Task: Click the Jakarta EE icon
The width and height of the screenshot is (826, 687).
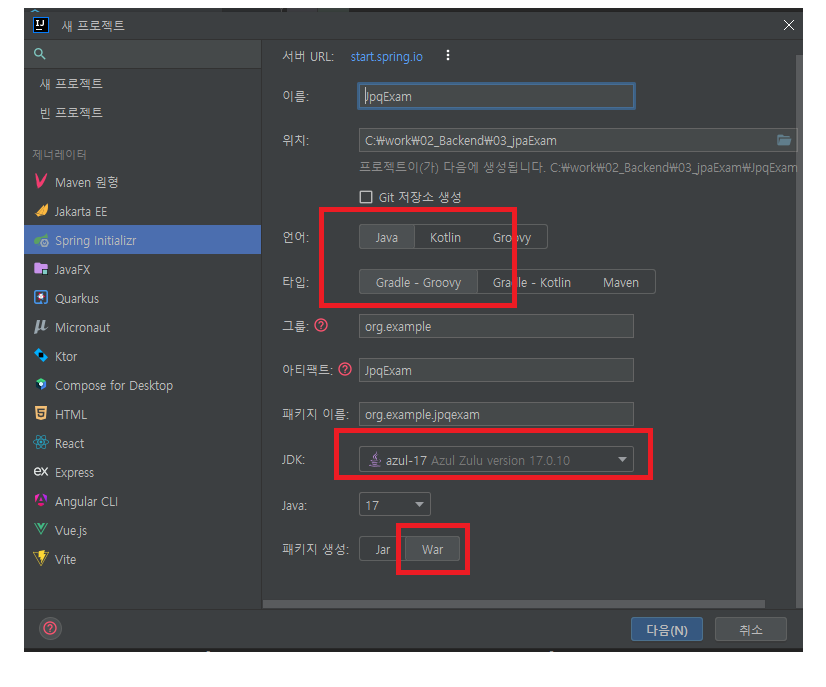Action: (x=41, y=211)
